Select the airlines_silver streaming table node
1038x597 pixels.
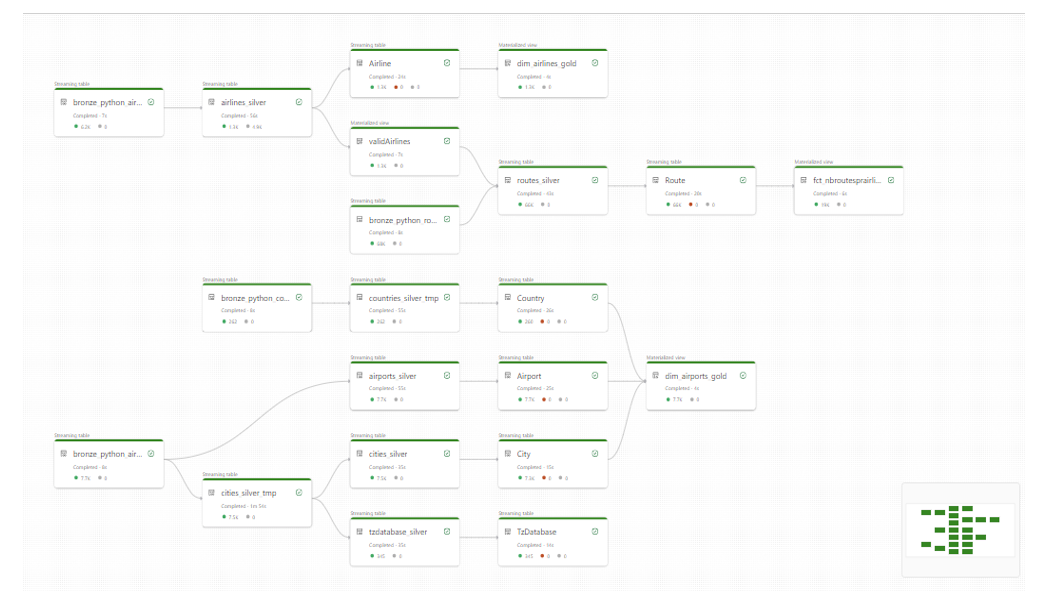(257, 113)
